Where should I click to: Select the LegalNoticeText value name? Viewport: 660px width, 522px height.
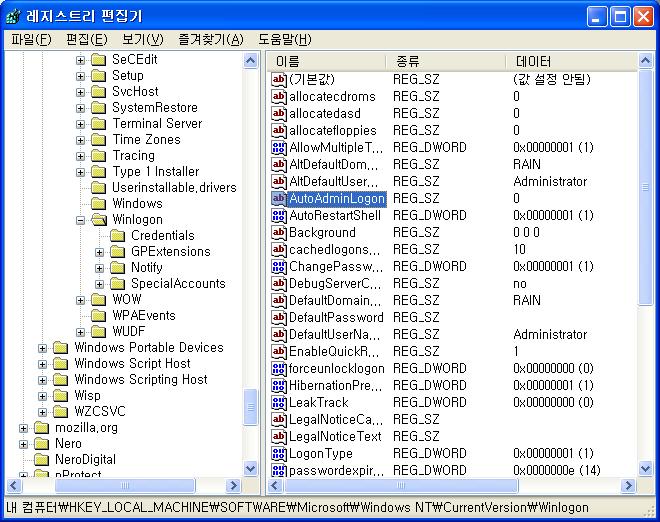click(x=335, y=437)
